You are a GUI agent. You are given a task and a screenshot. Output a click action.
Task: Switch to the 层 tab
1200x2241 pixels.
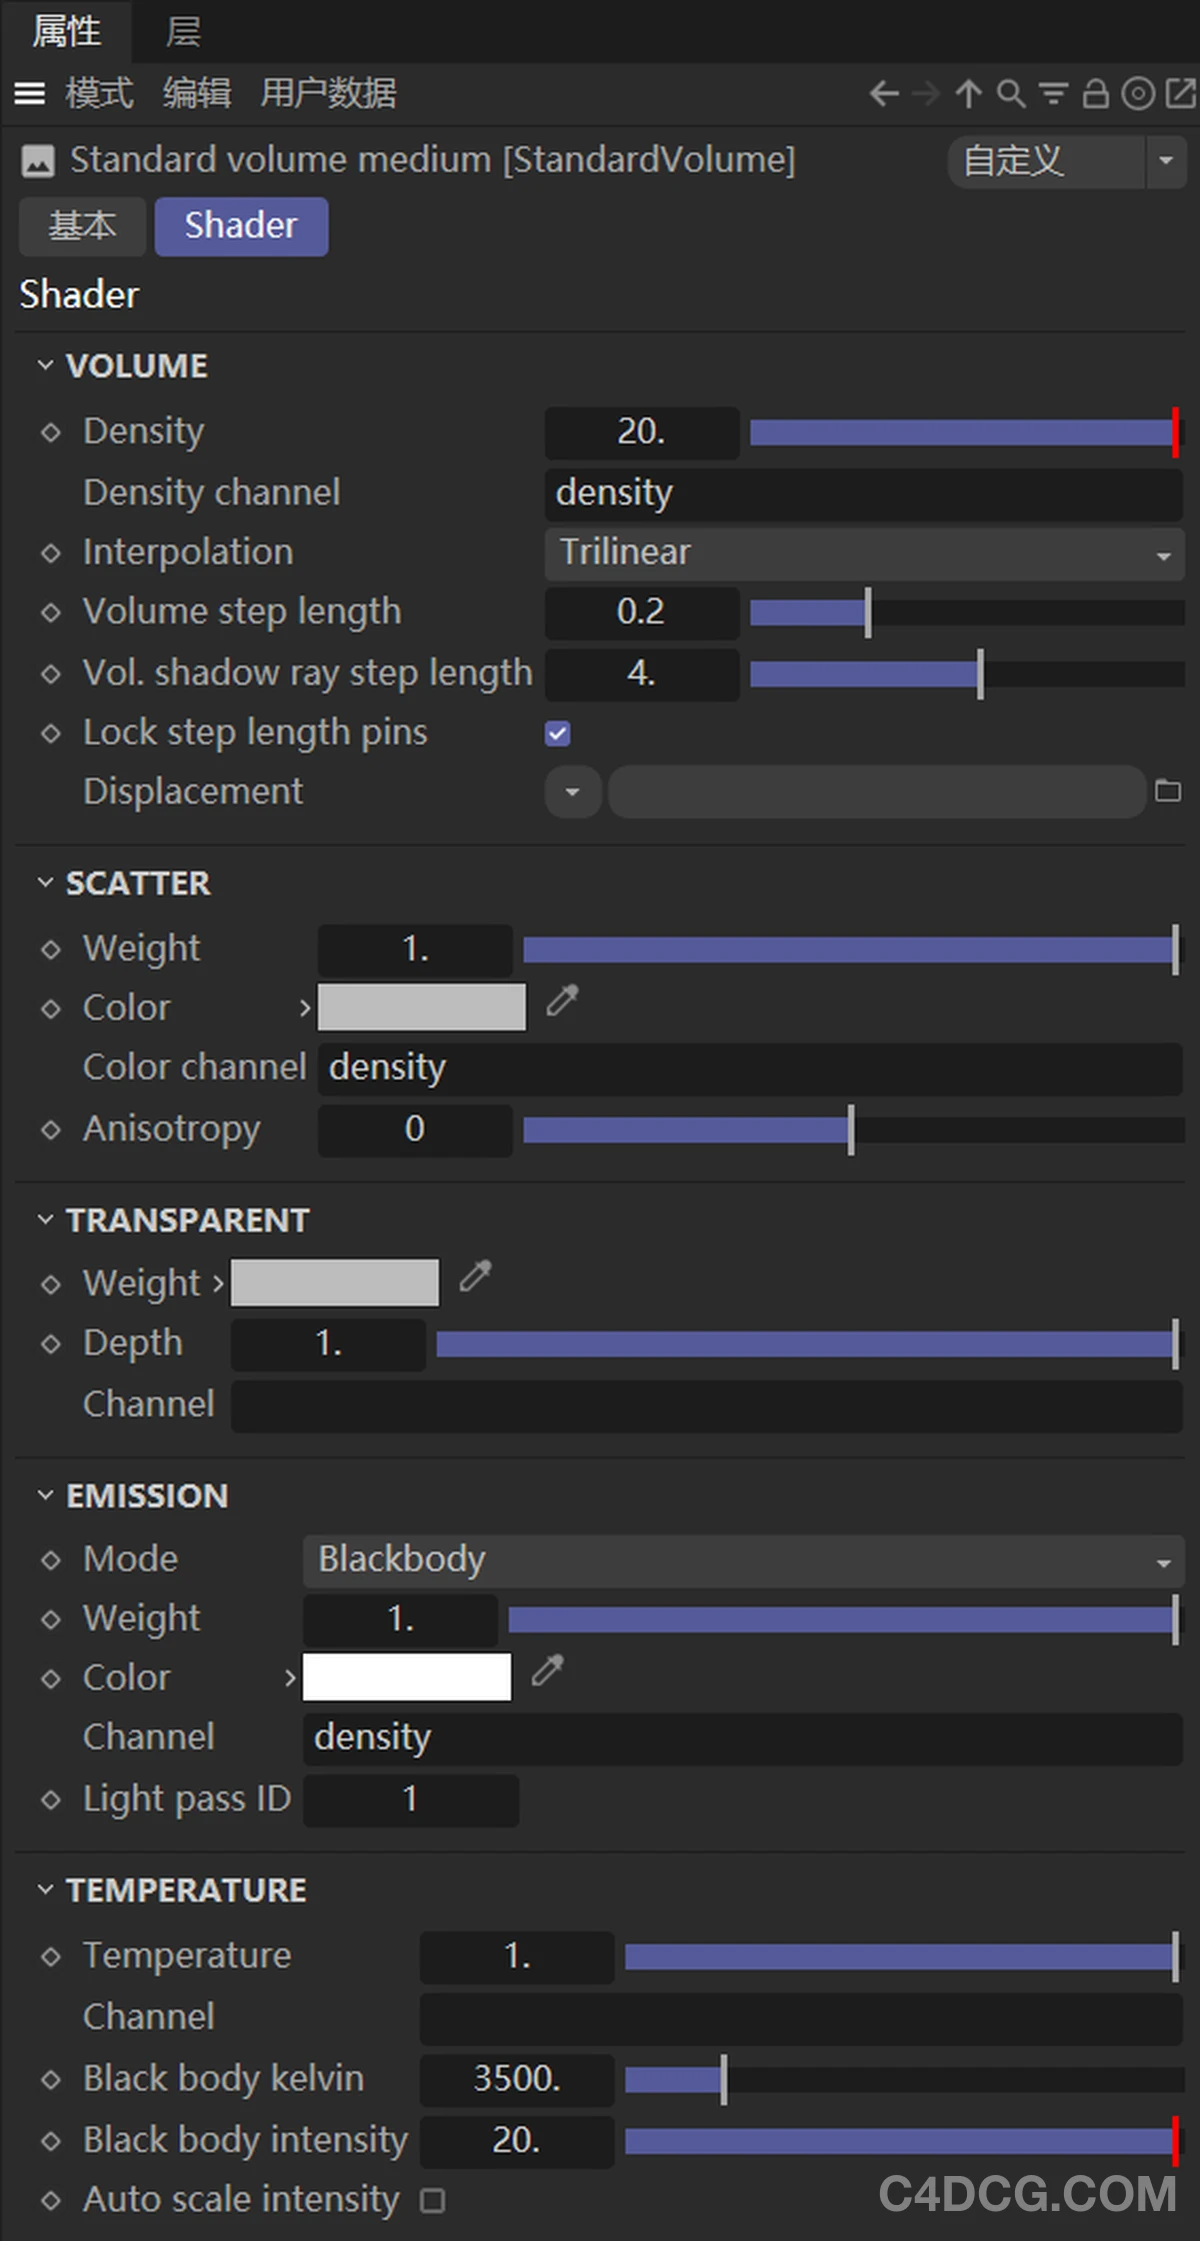pos(183,32)
